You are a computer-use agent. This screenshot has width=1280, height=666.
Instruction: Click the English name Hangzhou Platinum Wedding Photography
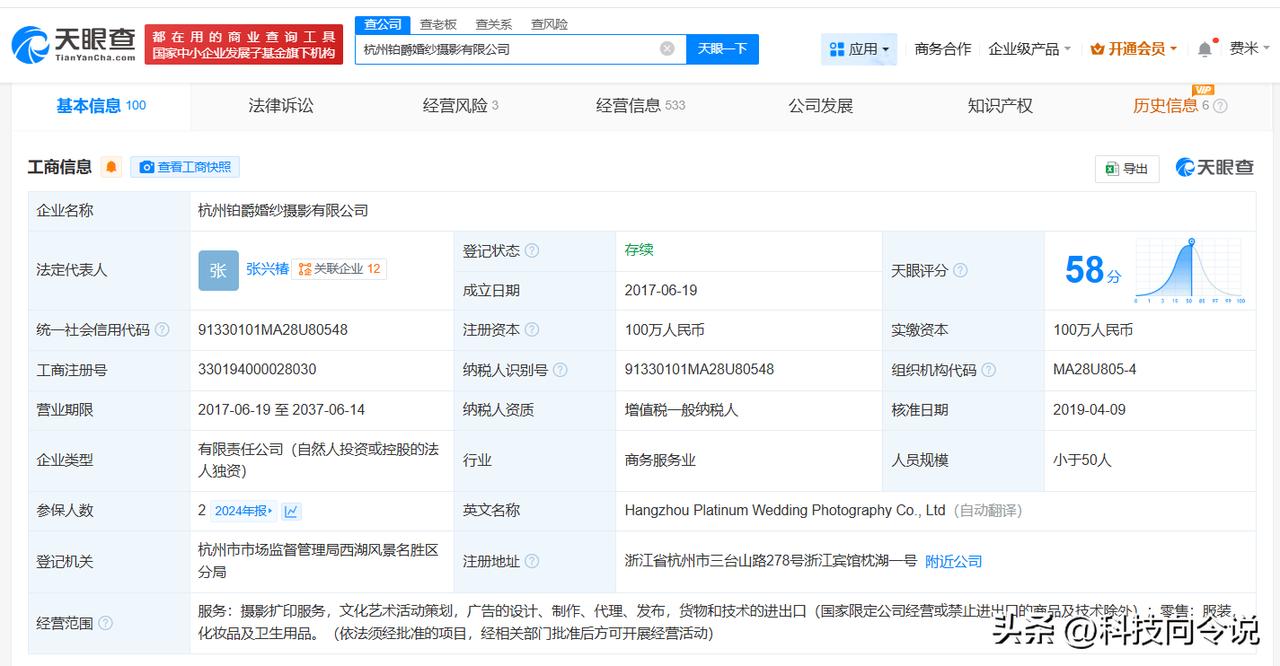[785, 511]
